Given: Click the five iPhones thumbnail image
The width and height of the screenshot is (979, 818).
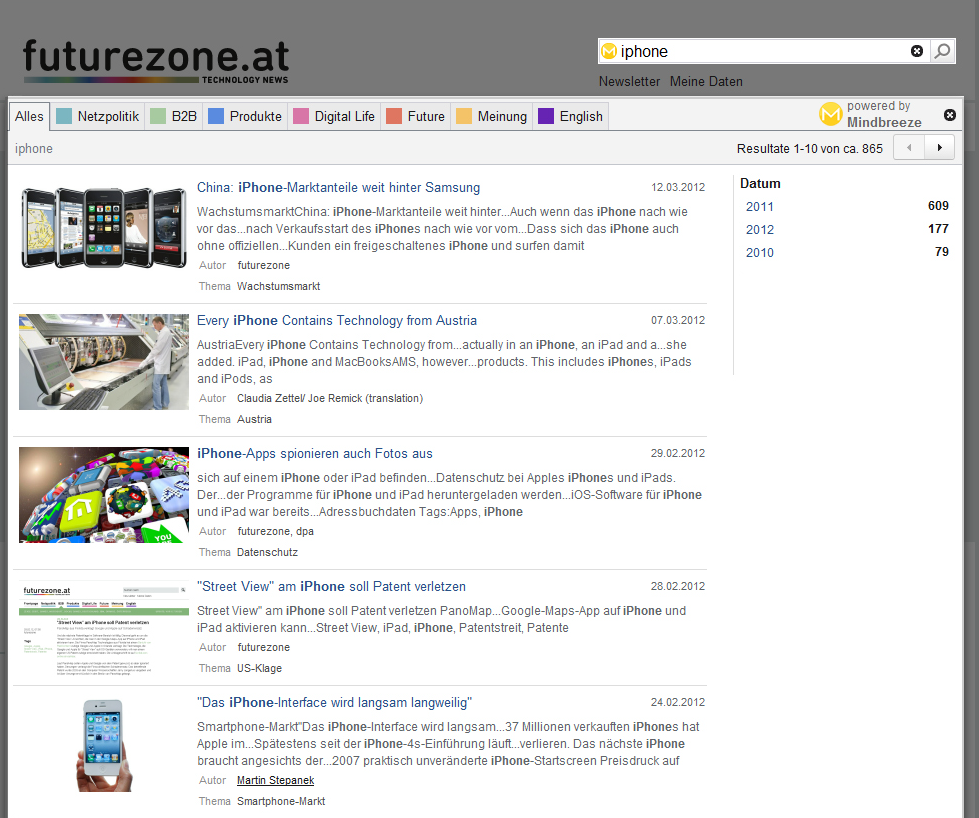Looking at the screenshot, I should tap(104, 228).
